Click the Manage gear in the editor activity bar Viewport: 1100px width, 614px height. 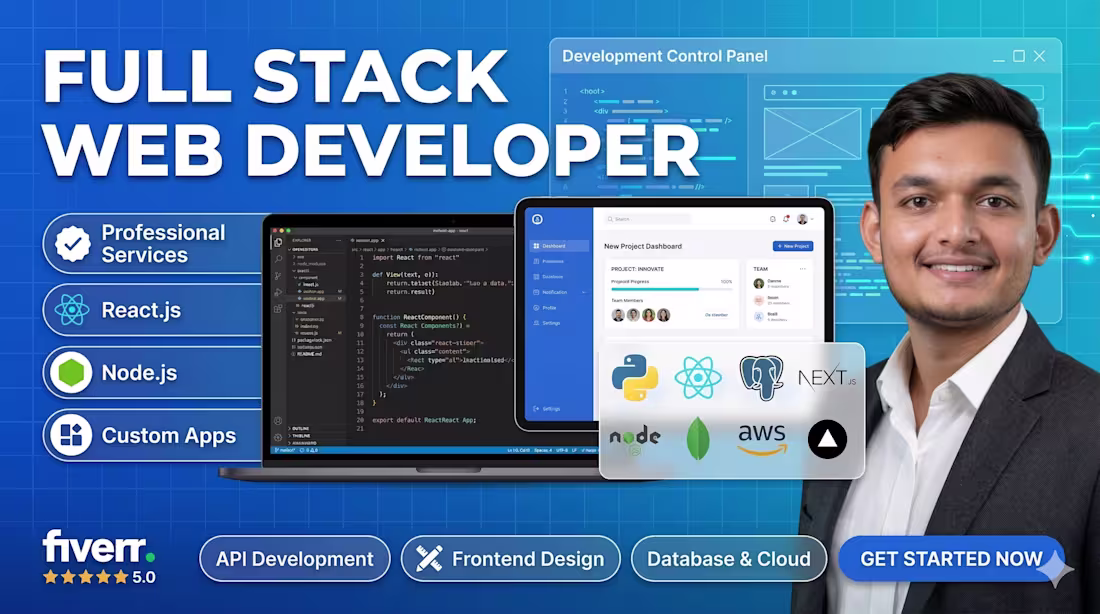(x=278, y=437)
